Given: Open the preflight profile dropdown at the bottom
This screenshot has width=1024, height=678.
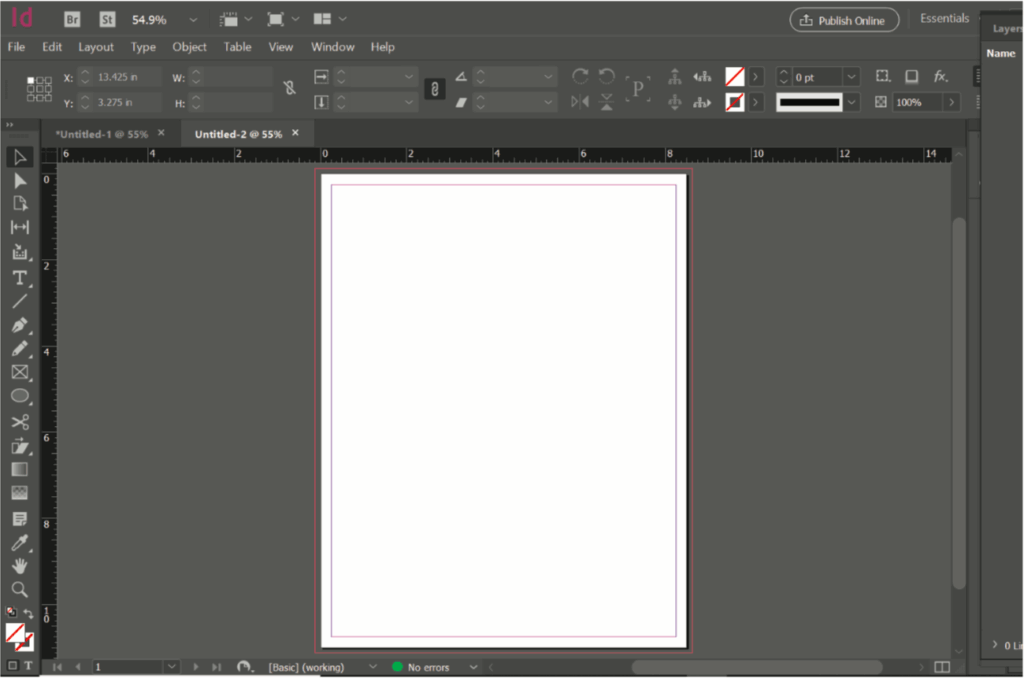Looking at the screenshot, I should tap(373, 666).
